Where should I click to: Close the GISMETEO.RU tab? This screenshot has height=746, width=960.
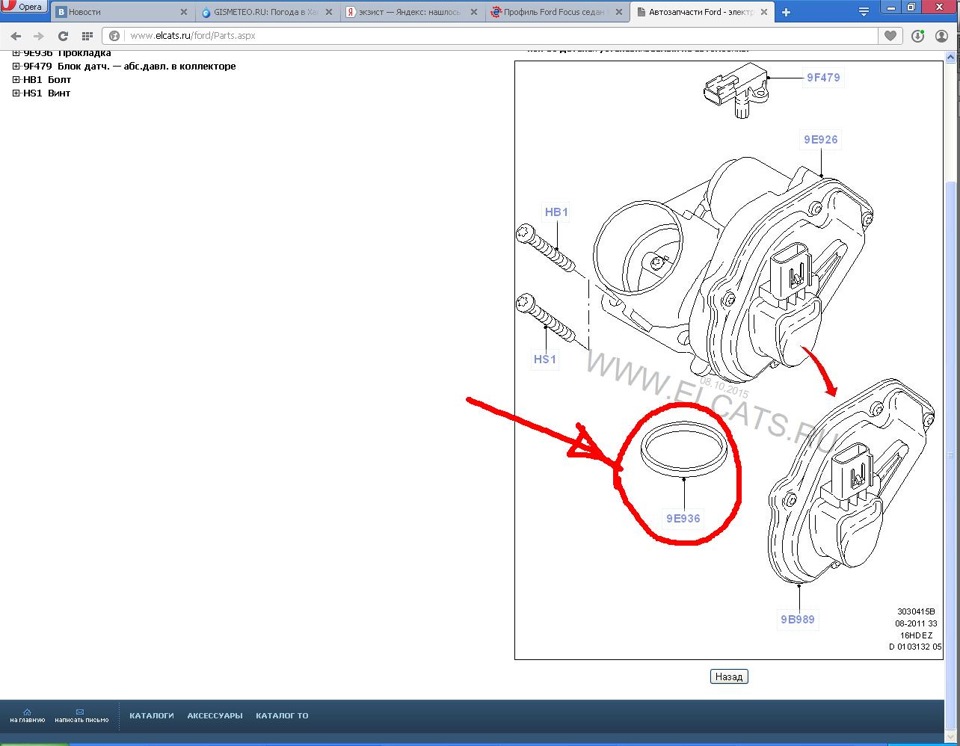329,12
